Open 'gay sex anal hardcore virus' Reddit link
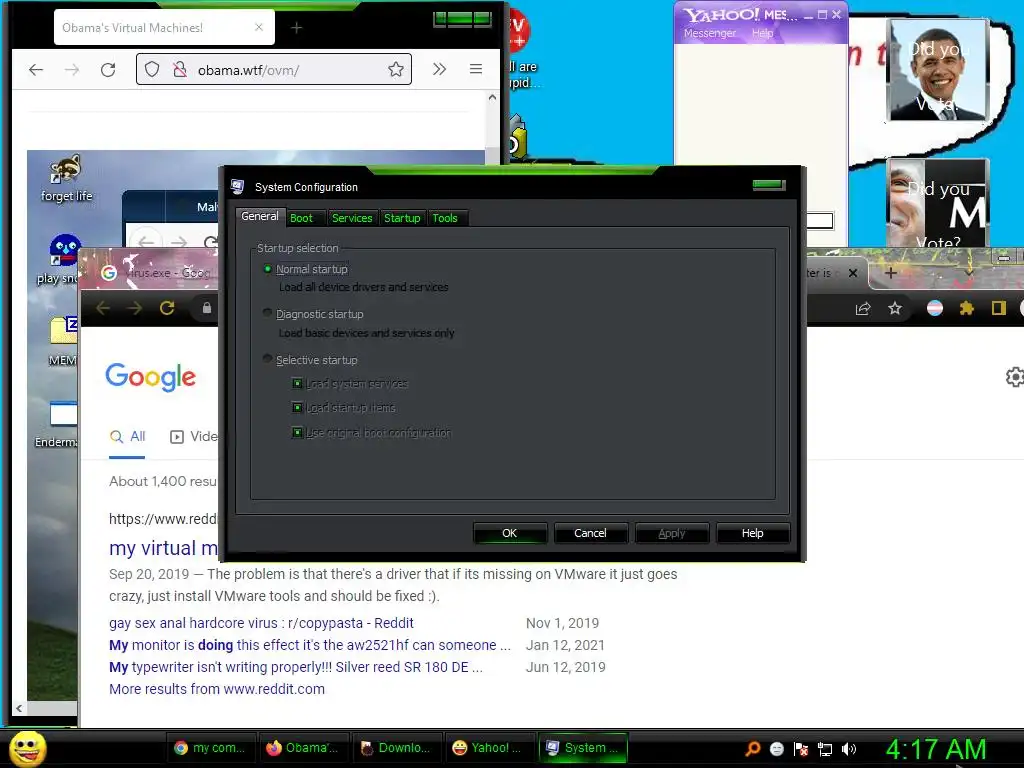The image size is (1024, 768). (261, 623)
